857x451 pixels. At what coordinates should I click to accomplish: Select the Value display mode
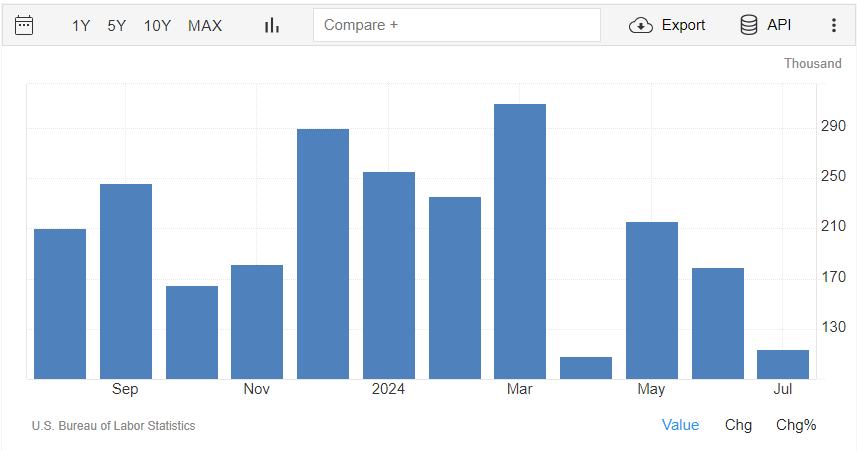pyautogui.click(x=680, y=425)
